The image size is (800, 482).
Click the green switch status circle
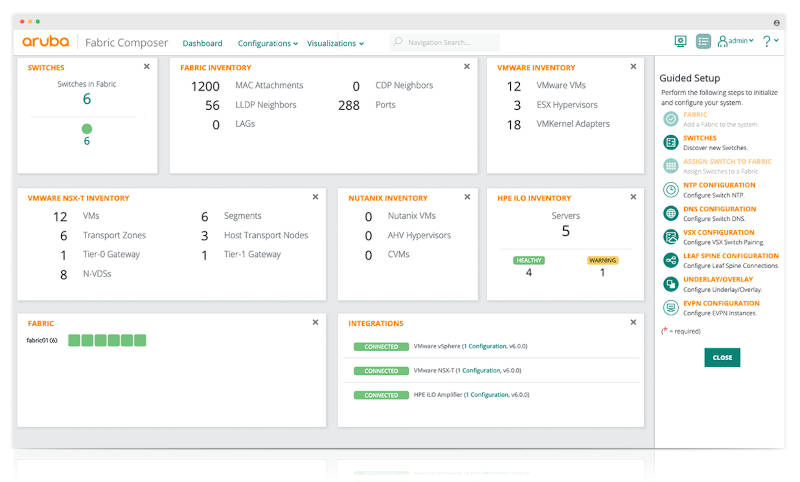pos(87,128)
